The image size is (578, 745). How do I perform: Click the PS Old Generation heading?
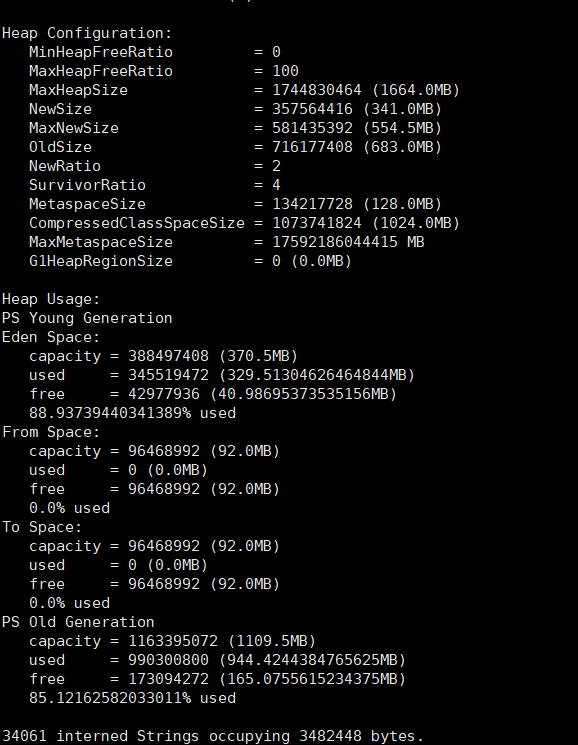(x=78, y=622)
